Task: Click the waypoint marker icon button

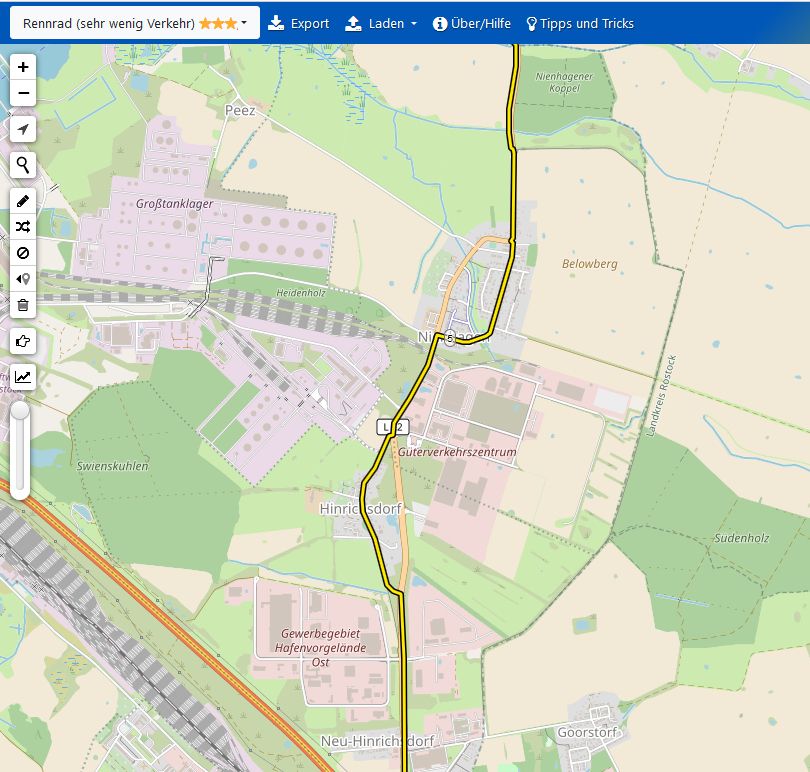Action: tap(24, 279)
